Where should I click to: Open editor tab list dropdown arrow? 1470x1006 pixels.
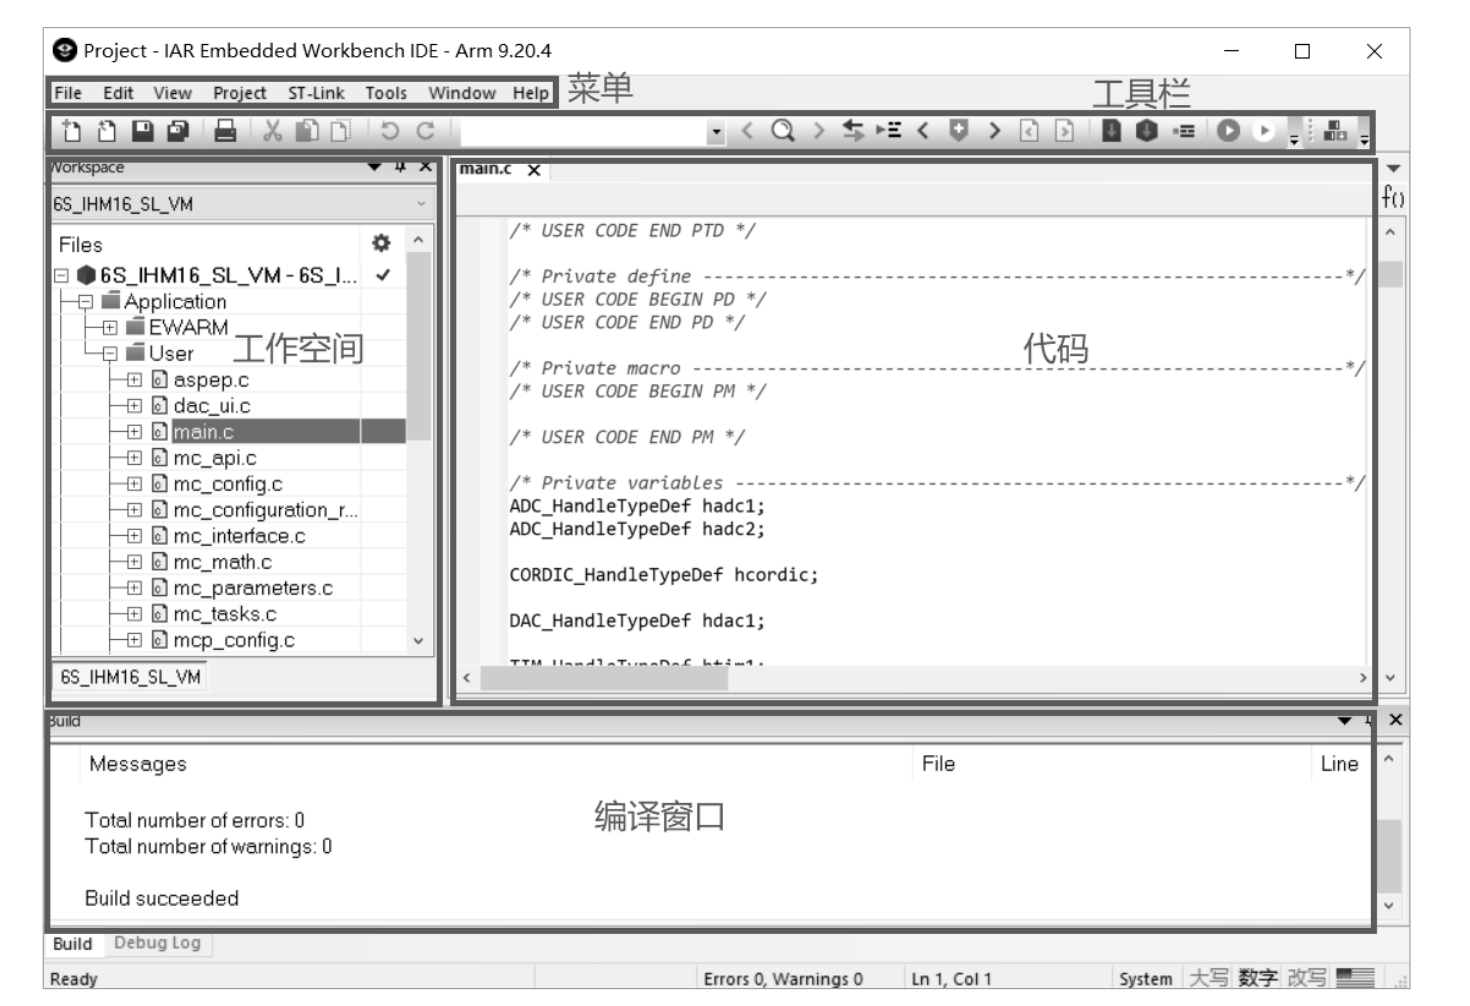coord(1393,168)
